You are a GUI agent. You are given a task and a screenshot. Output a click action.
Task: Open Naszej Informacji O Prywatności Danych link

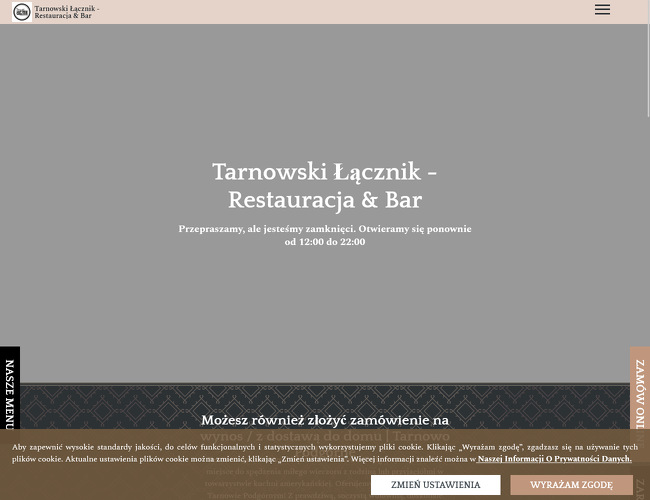[x=554, y=459]
